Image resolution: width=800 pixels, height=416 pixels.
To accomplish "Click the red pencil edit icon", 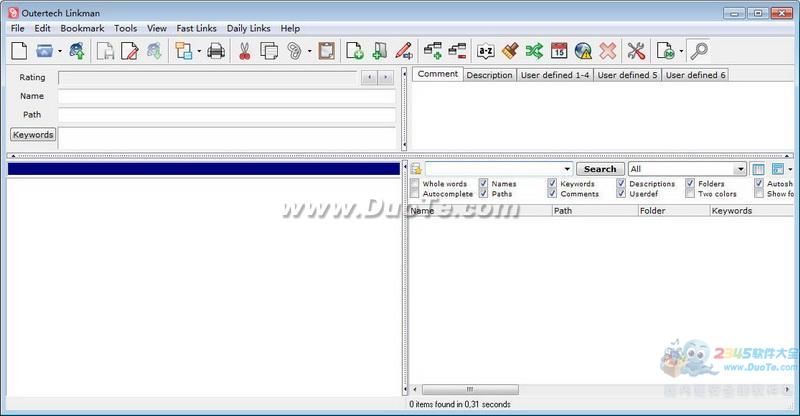I will pos(404,51).
